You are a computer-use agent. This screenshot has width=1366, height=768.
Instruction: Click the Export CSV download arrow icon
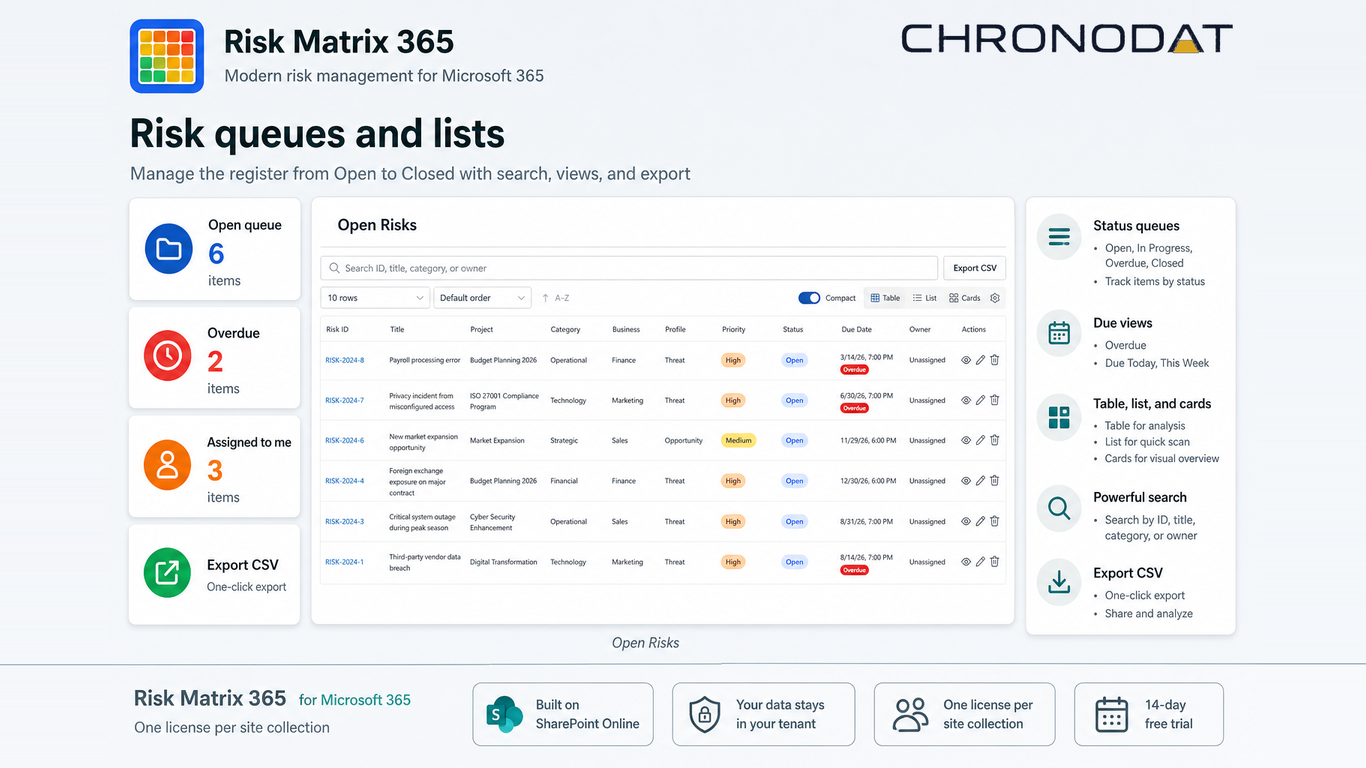point(1059,583)
